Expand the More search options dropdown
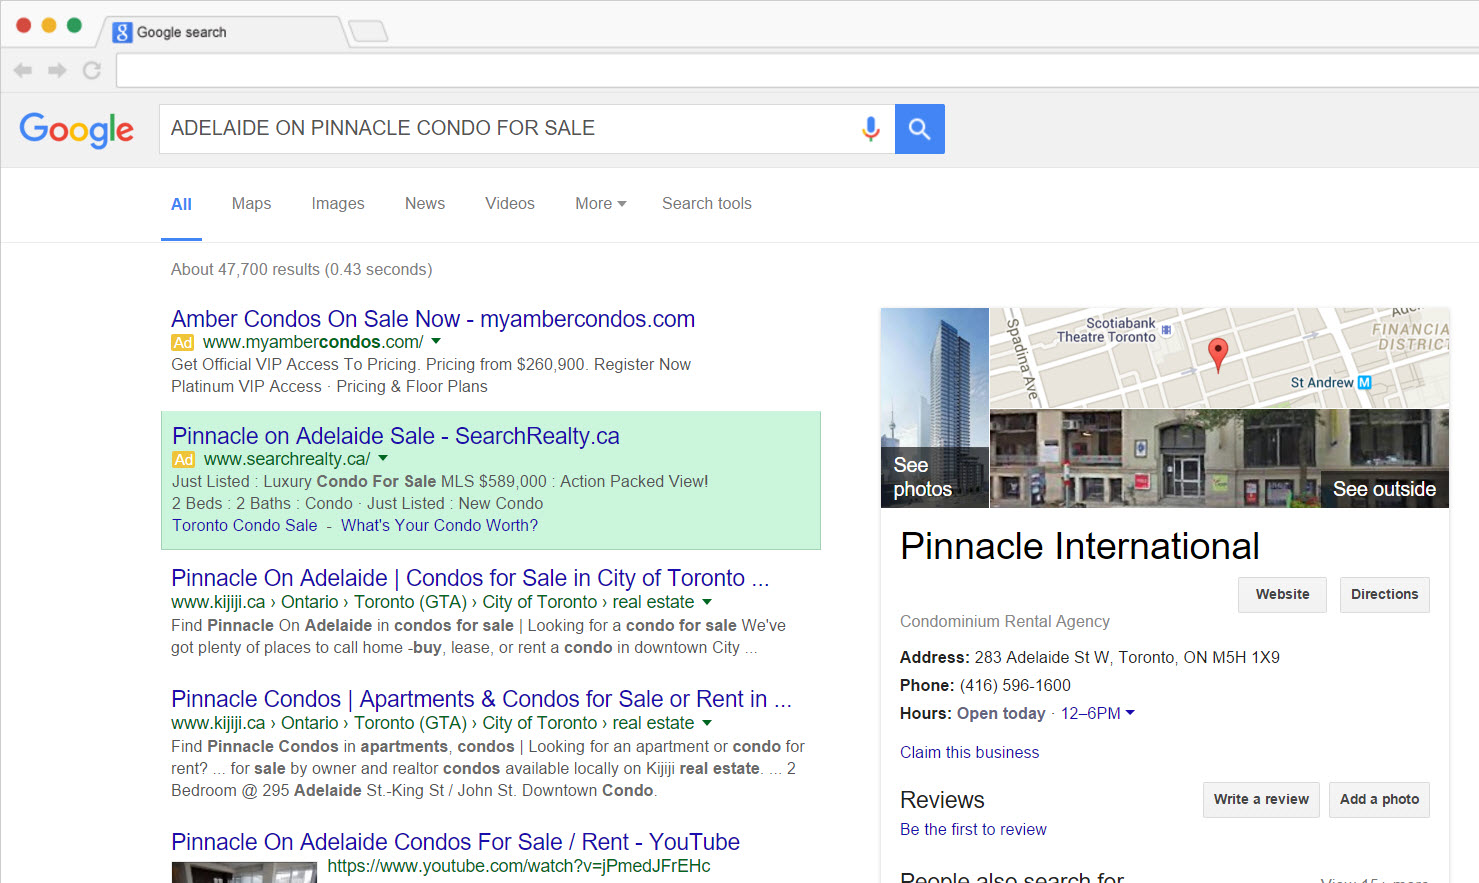The height and width of the screenshot is (883, 1479). tap(600, 204)
